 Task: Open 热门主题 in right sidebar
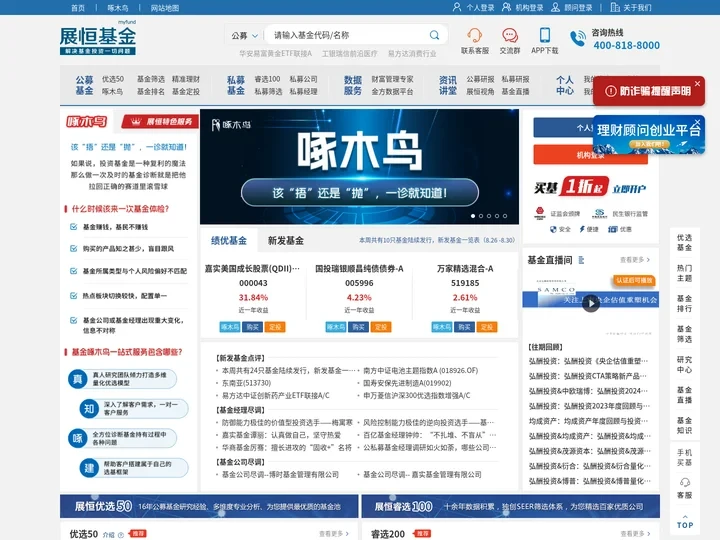pos(684,273)
